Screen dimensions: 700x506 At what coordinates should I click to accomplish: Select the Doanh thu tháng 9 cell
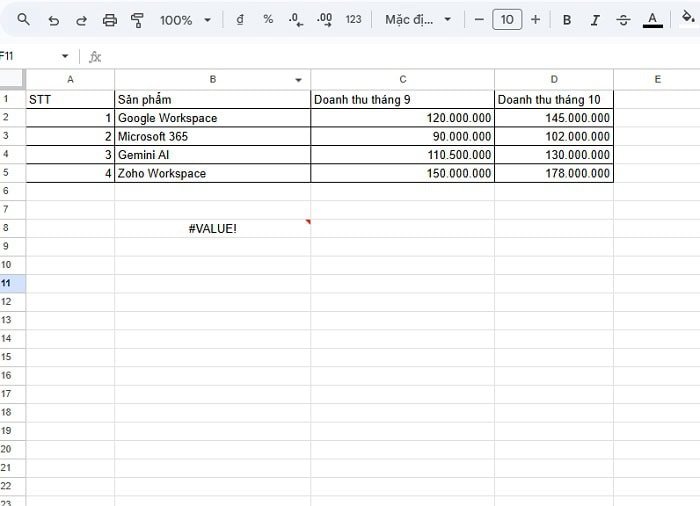tap(403, 99)
